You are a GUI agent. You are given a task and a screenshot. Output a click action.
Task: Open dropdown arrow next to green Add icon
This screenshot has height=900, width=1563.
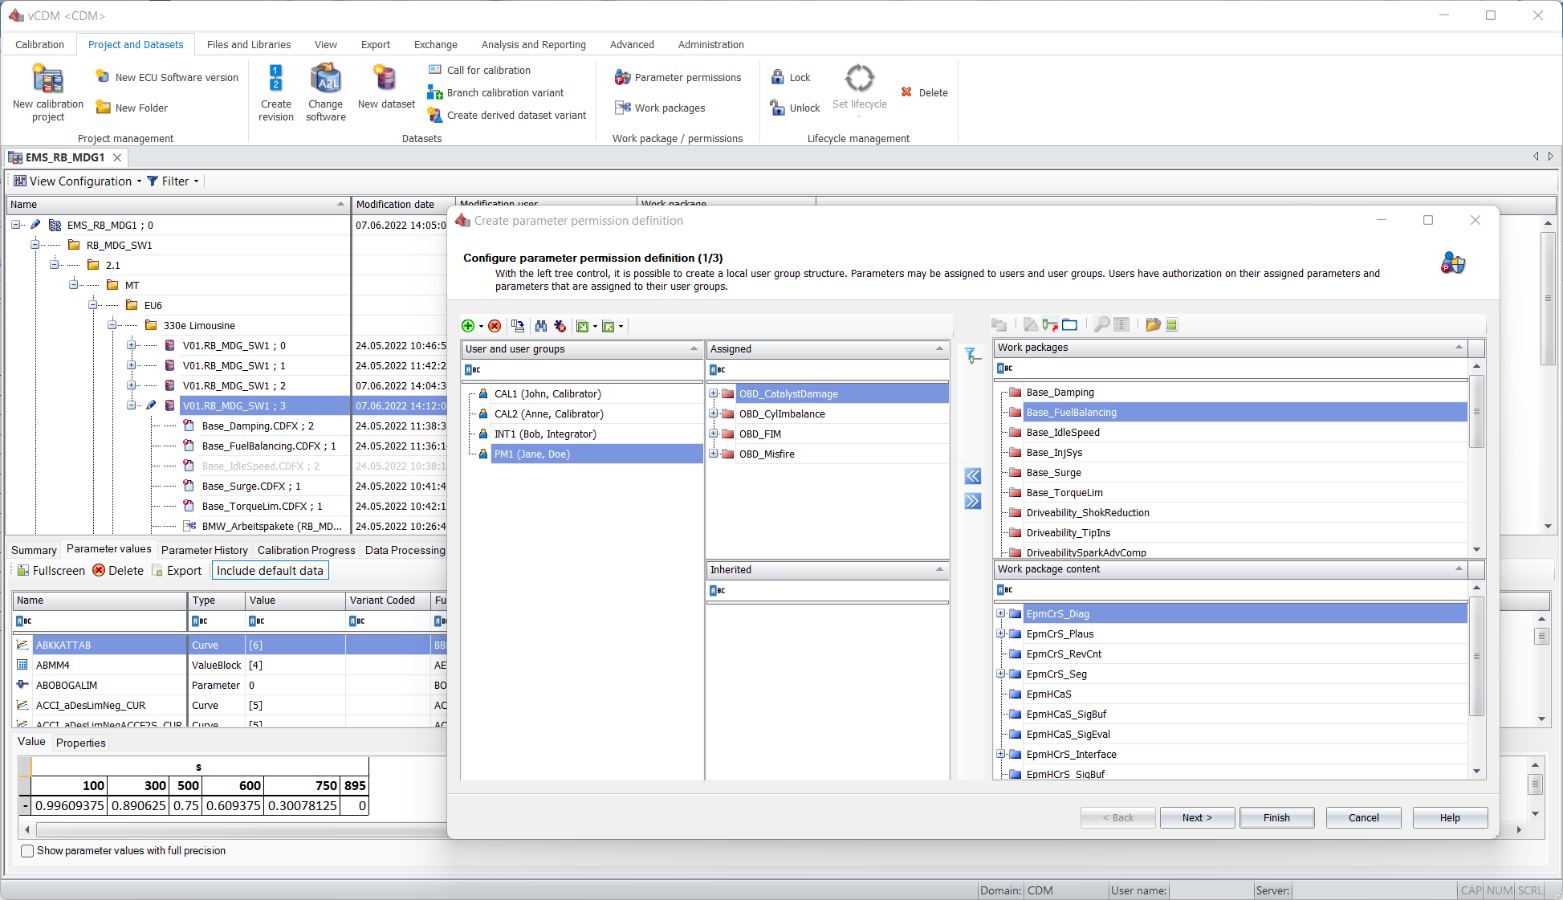tap(481, 327)
